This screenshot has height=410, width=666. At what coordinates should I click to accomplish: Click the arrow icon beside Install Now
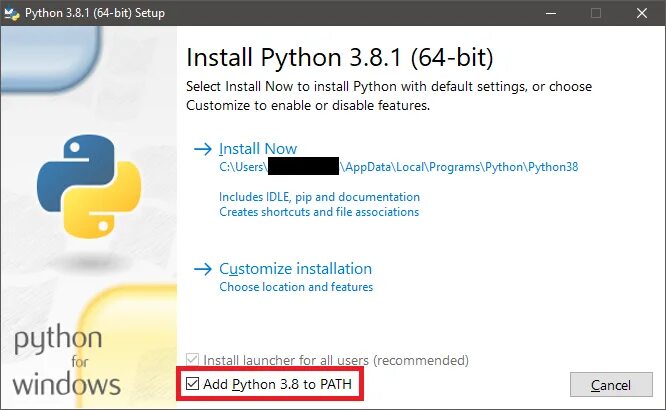click(203, 149)
